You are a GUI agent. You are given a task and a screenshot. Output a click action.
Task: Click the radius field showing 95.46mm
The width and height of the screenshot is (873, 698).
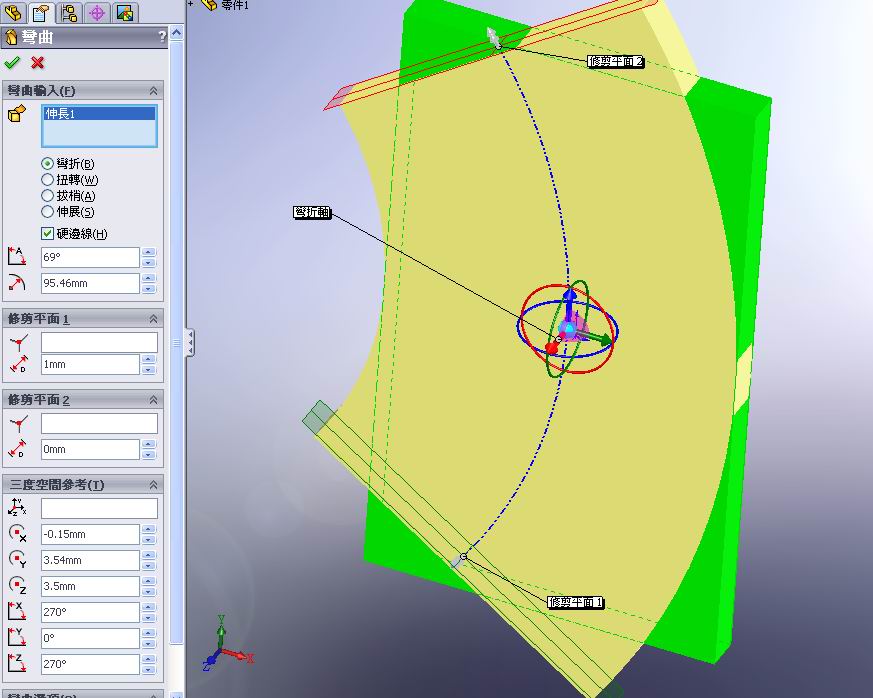tap(90, 283)
